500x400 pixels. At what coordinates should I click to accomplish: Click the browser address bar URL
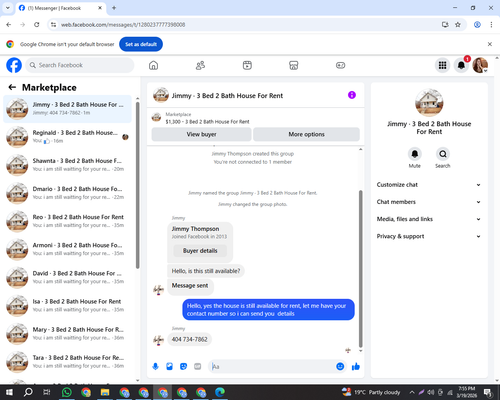[x=123, y=25]
